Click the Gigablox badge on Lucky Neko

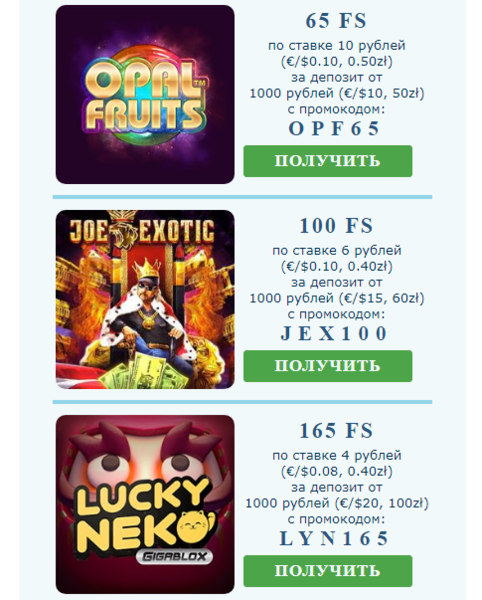point(174,556)
